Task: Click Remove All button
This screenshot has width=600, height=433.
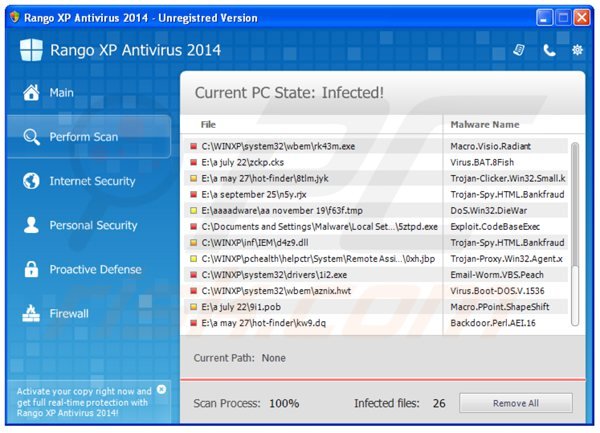Action: point(516,403)
